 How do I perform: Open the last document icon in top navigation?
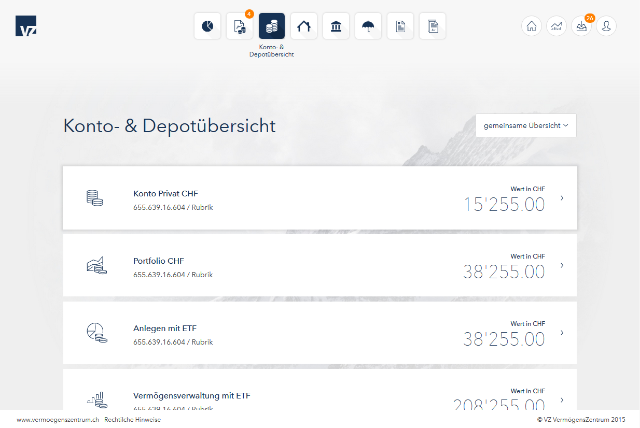(x=433, y=27)
